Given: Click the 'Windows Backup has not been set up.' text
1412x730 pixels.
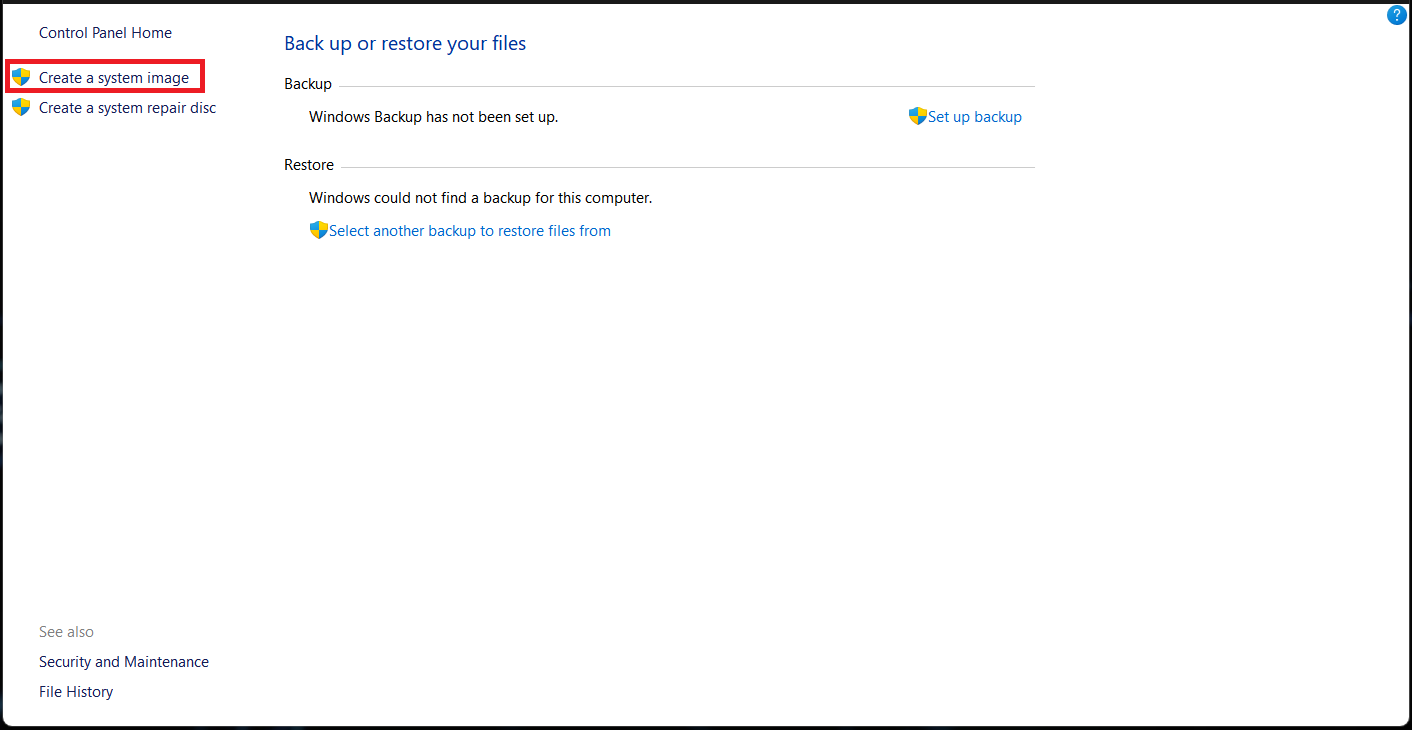Looking at the screenshot, I should point(434,117).
